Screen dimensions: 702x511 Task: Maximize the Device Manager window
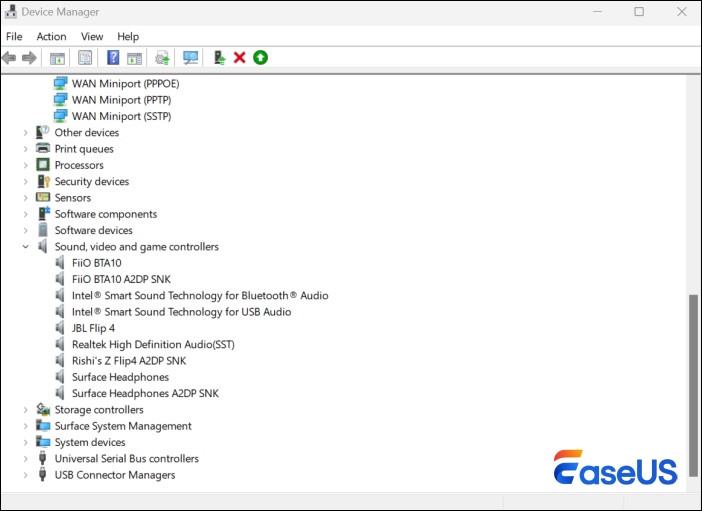[x=639, y=12]
